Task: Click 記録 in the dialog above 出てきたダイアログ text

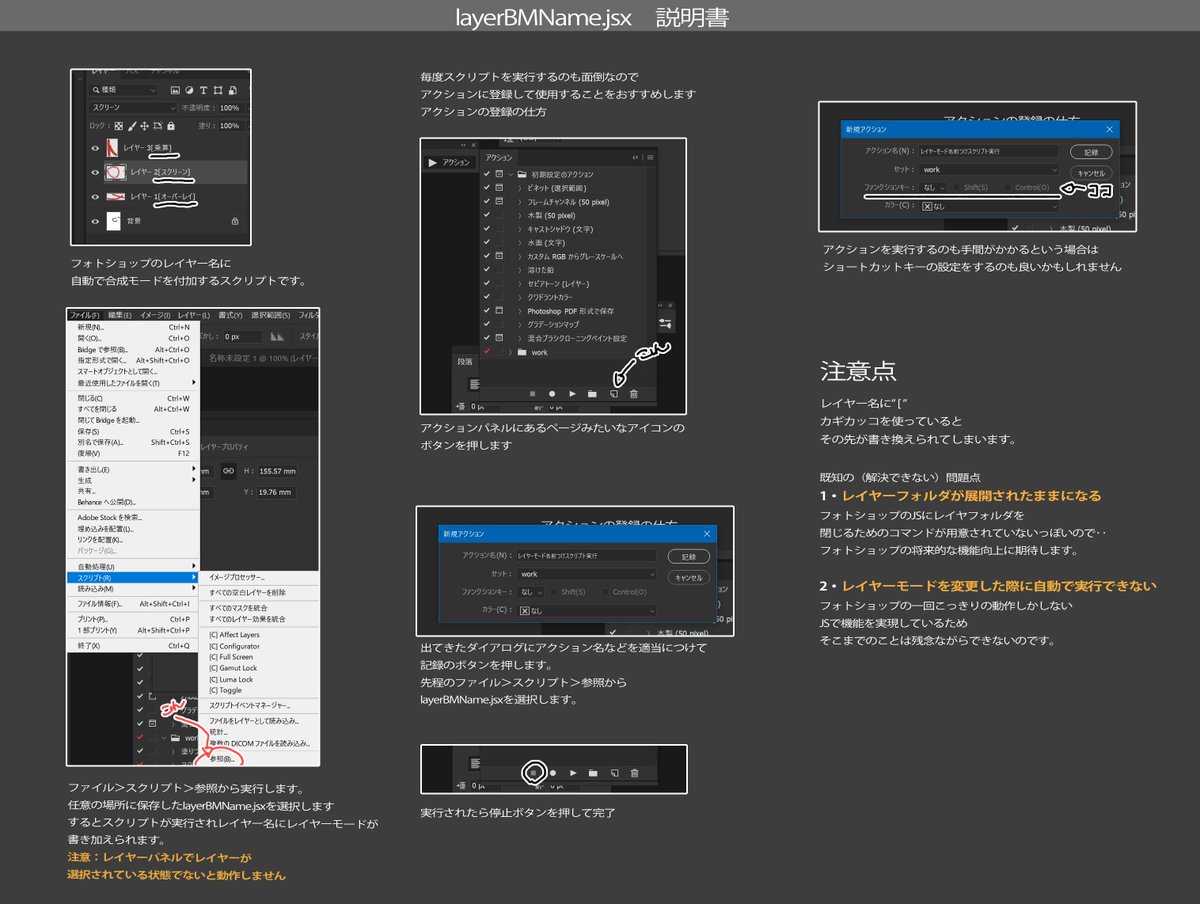Action: pyautogui.click(x=689, y=556)
